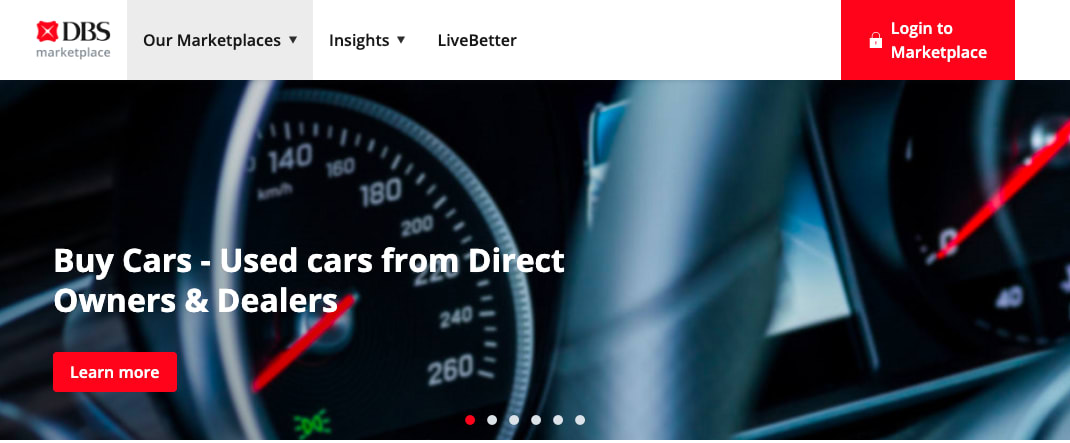Jump to the fourth carousel slide dot

536,420
